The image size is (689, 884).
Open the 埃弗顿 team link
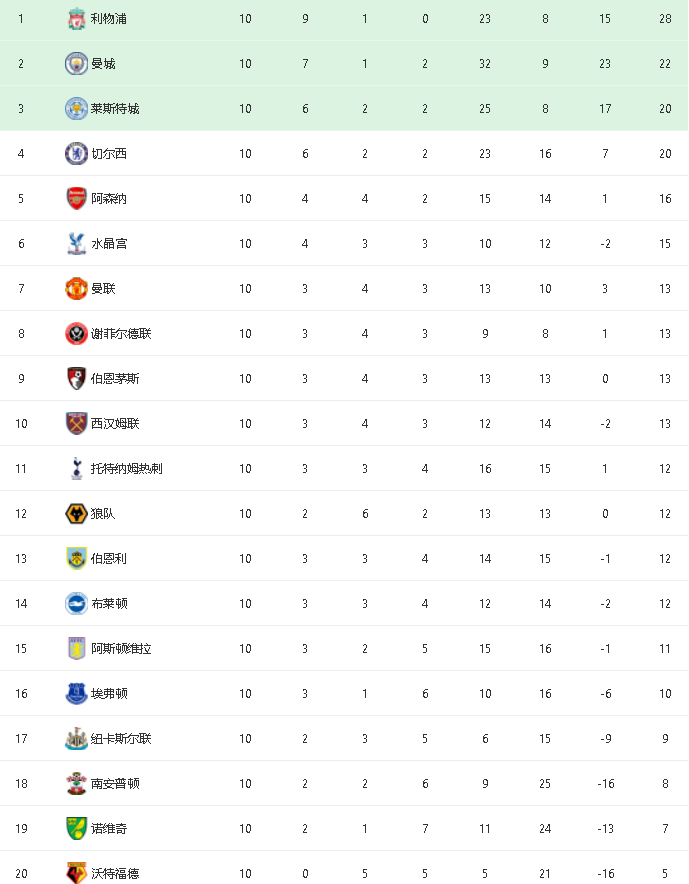pyautogui.click(x=109, y=693)
